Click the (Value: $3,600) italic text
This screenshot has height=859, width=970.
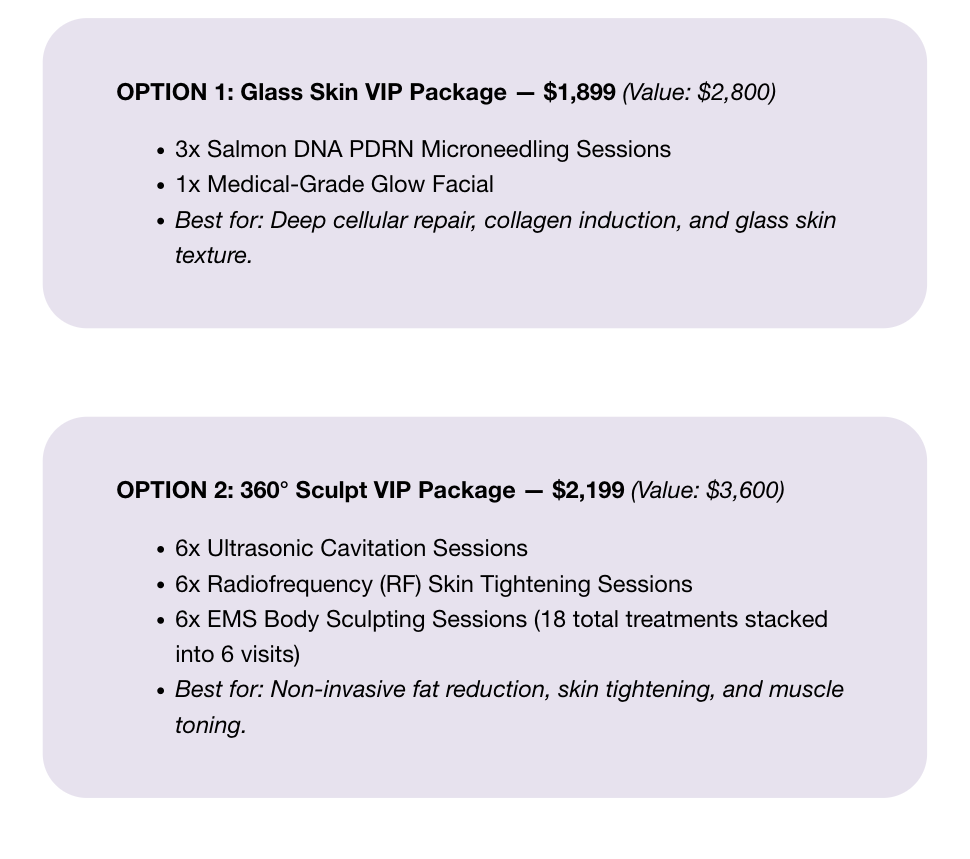click(x=708, y=490)
